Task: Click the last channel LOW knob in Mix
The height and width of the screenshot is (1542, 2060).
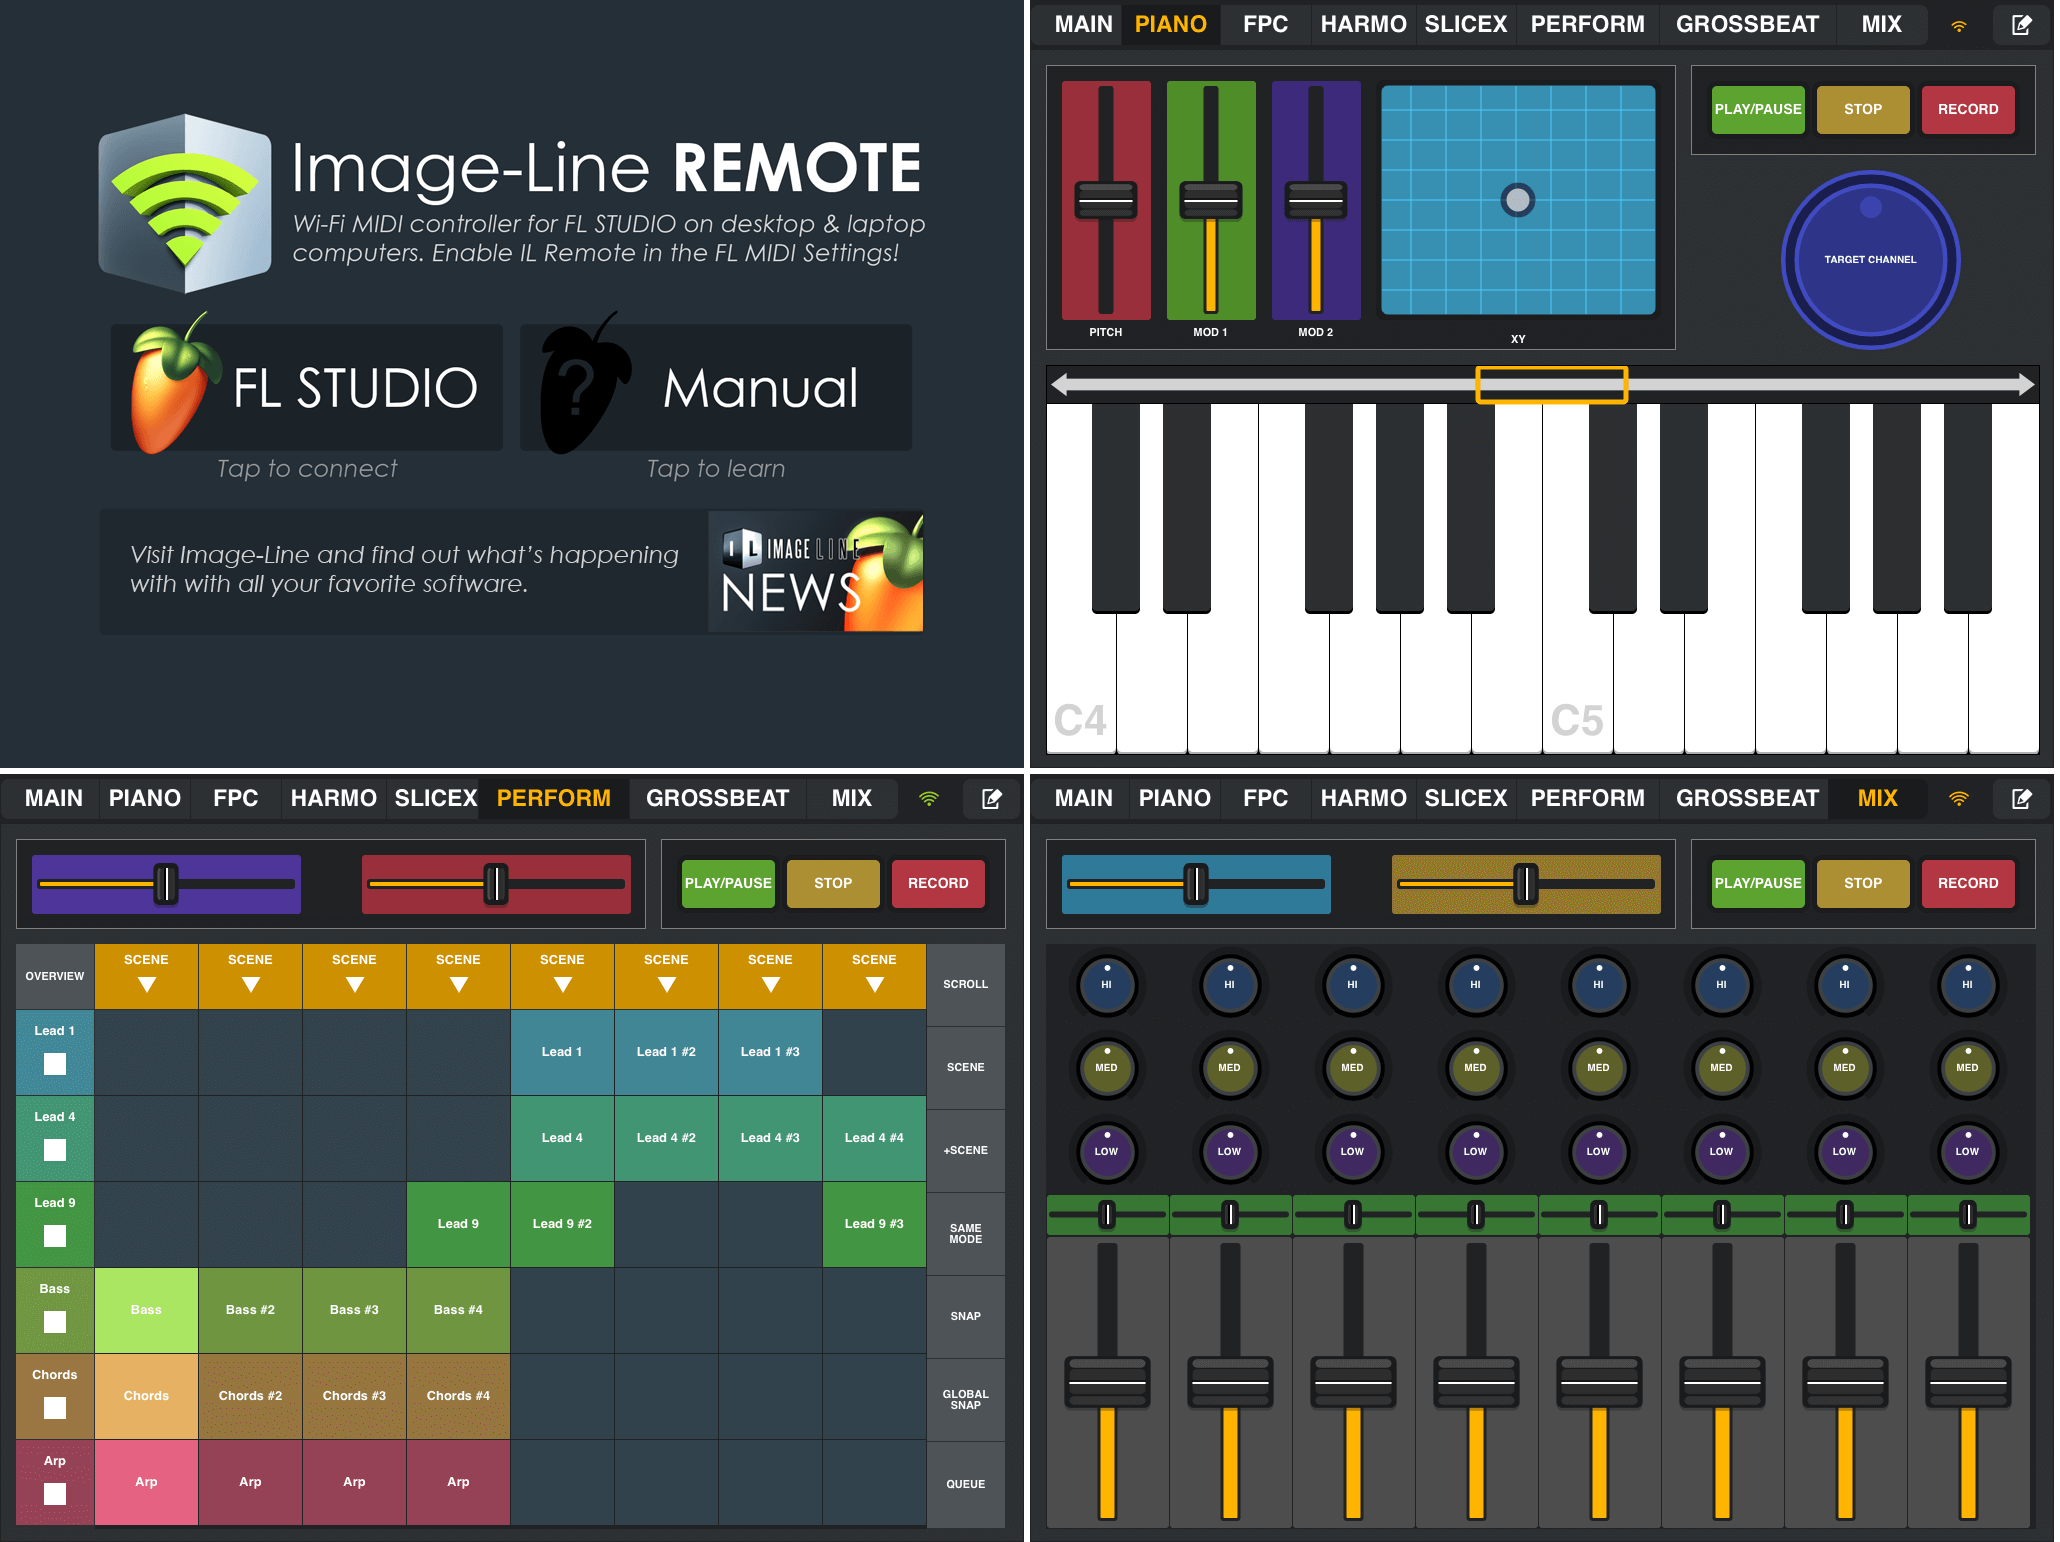Action: coord(1967,1151)
